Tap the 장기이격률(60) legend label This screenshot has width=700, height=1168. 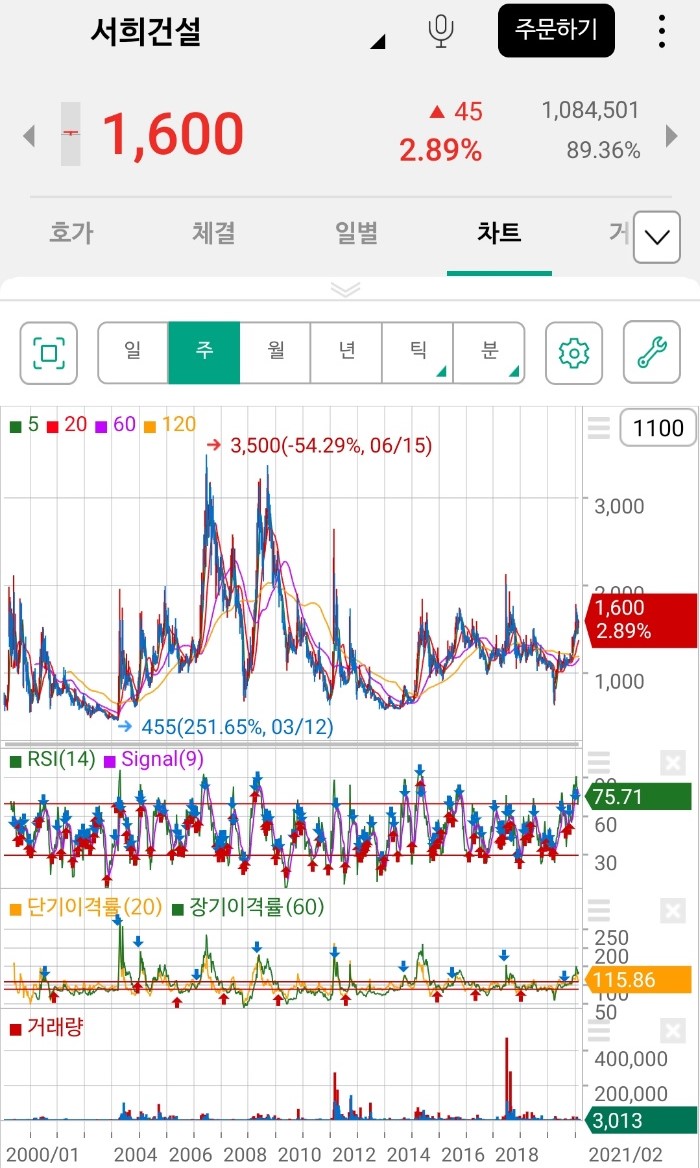(248, 907)
